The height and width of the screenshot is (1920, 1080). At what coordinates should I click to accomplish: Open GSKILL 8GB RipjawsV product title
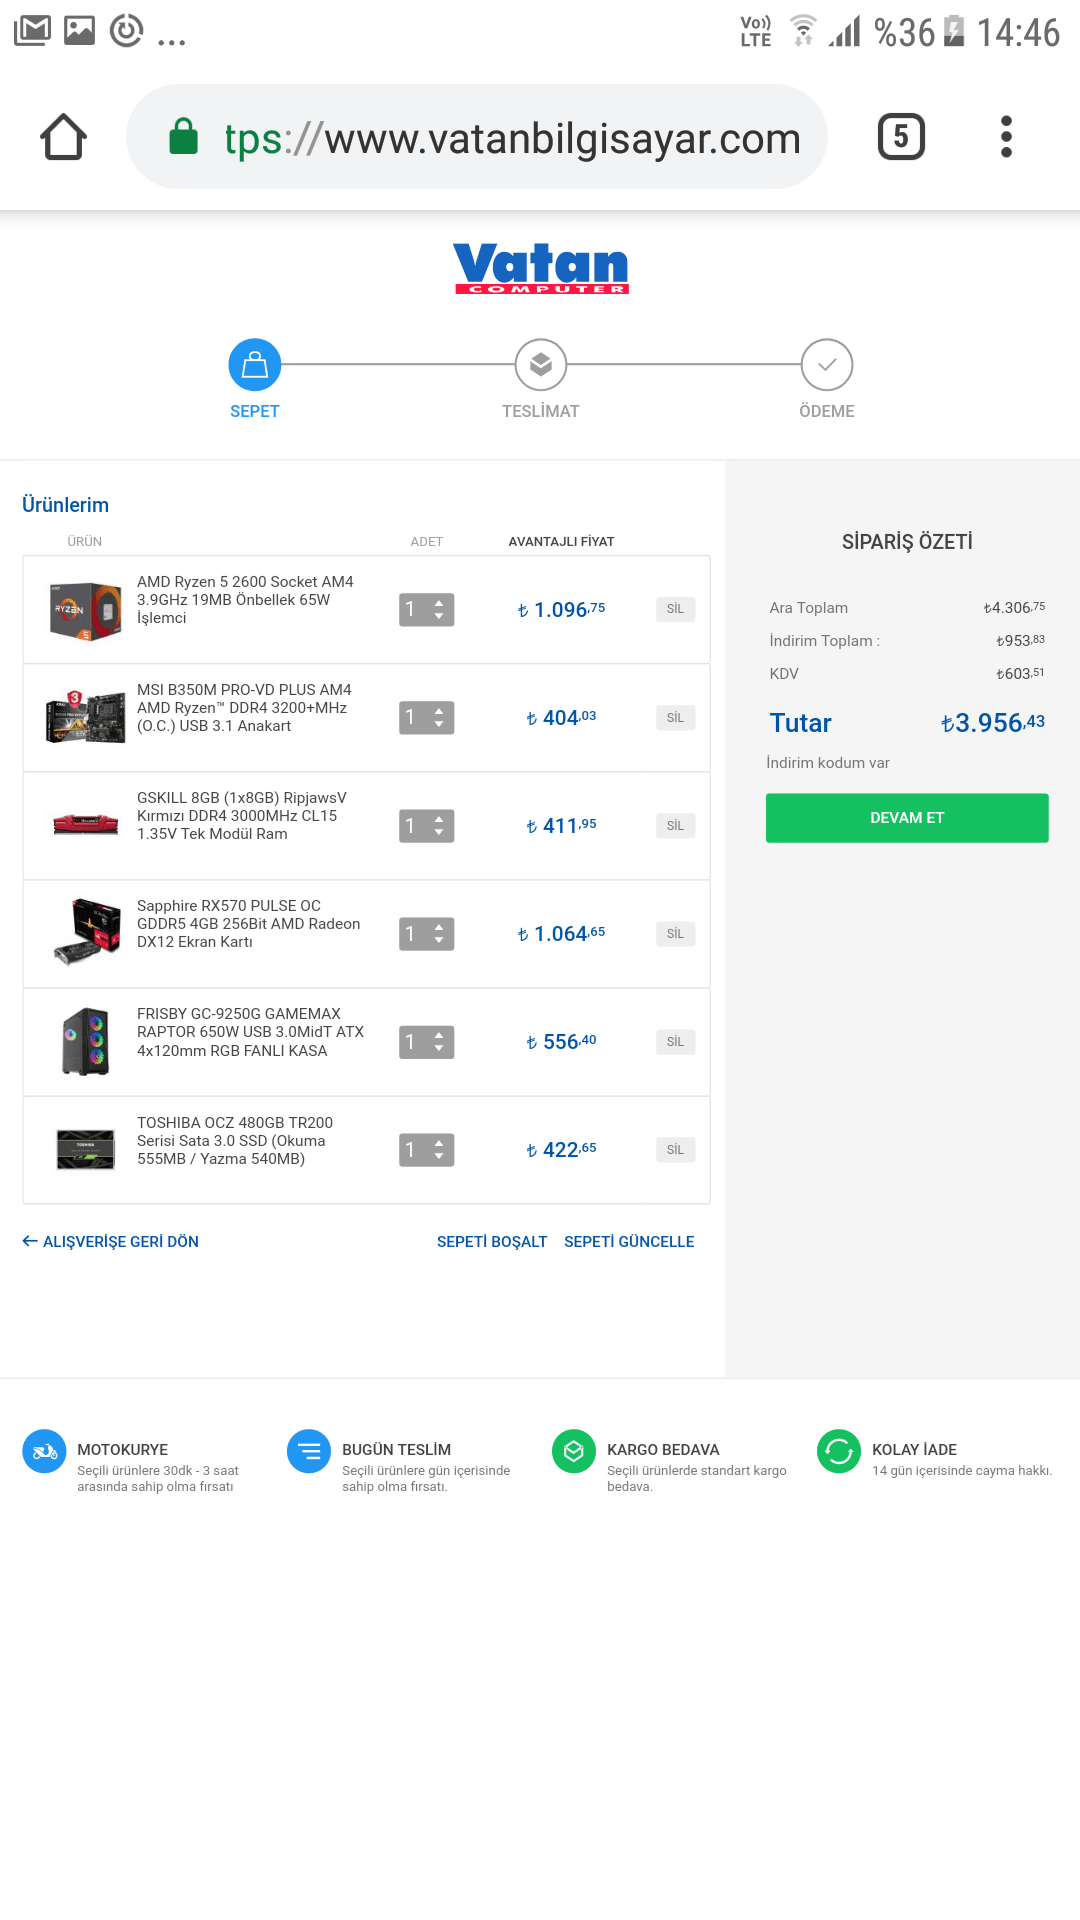click(x=242, y=816)
